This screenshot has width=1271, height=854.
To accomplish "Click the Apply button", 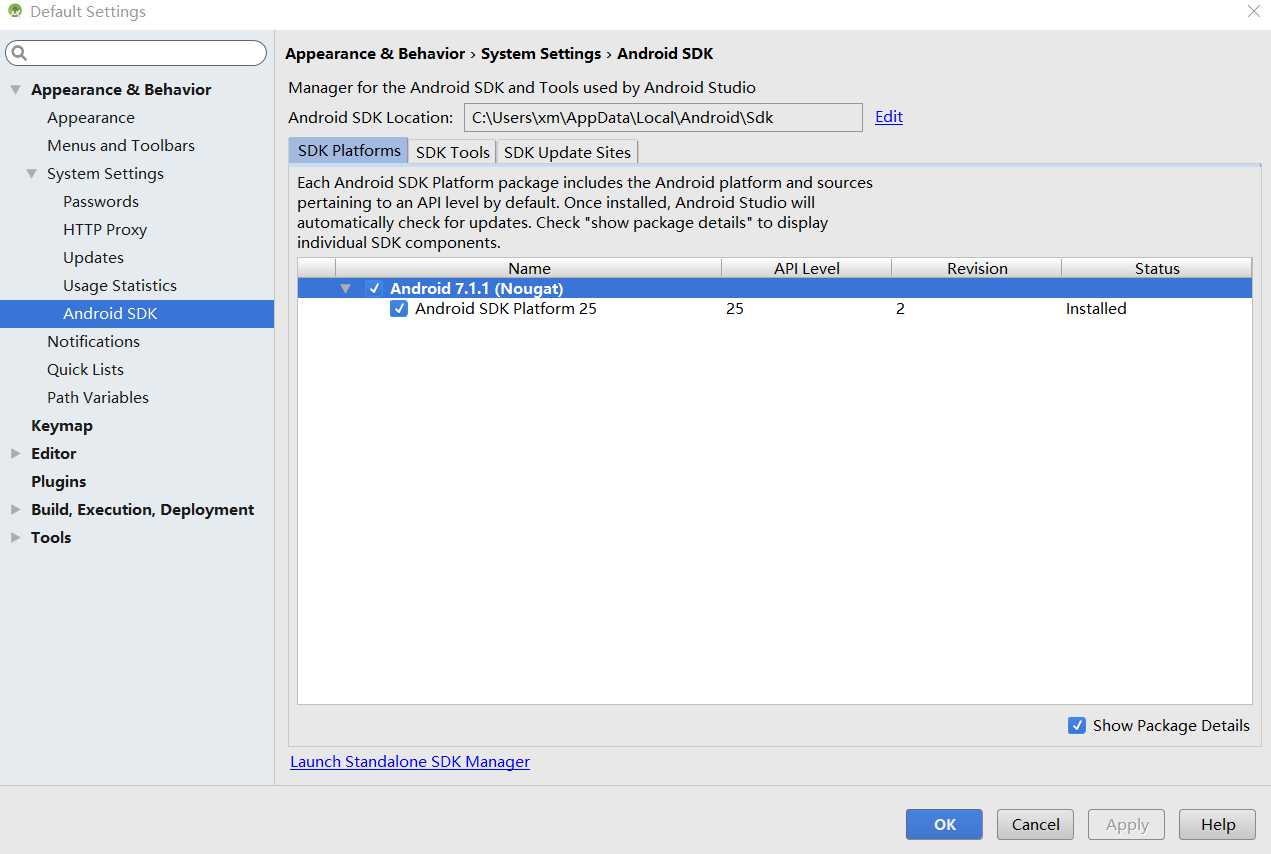I will [1127, 825].
